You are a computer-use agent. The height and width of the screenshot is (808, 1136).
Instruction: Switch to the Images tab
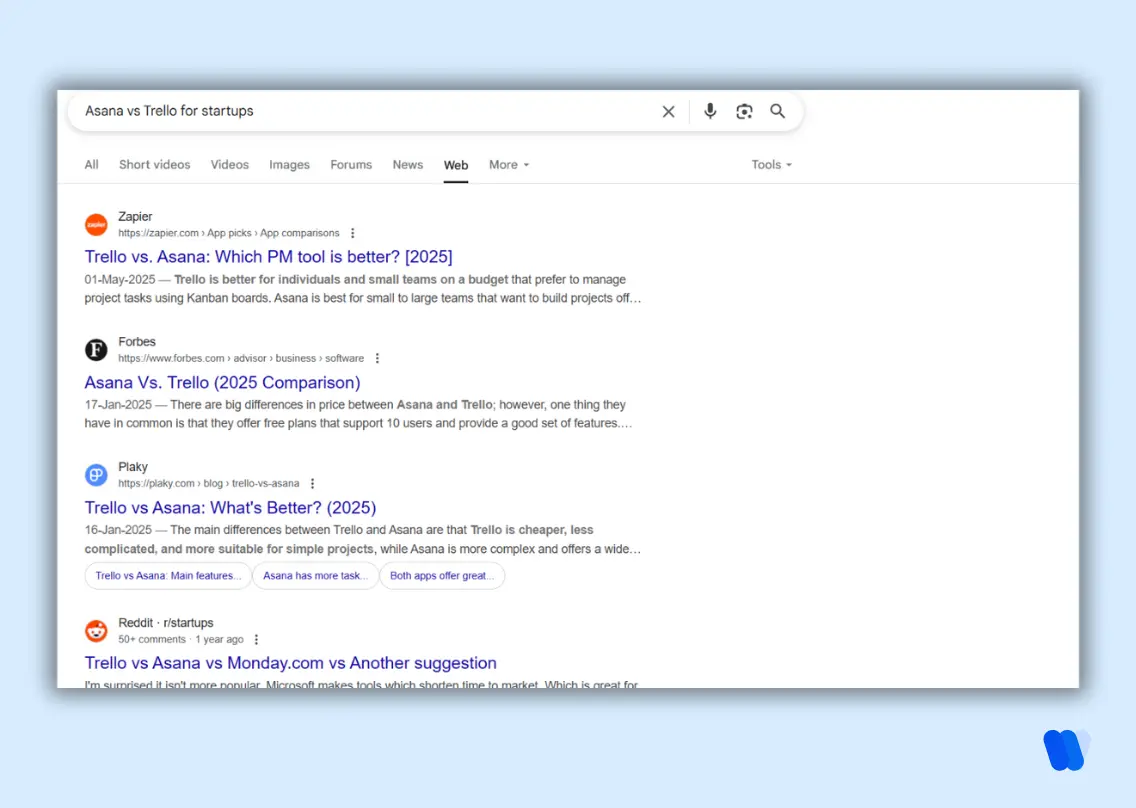point(289,164)
